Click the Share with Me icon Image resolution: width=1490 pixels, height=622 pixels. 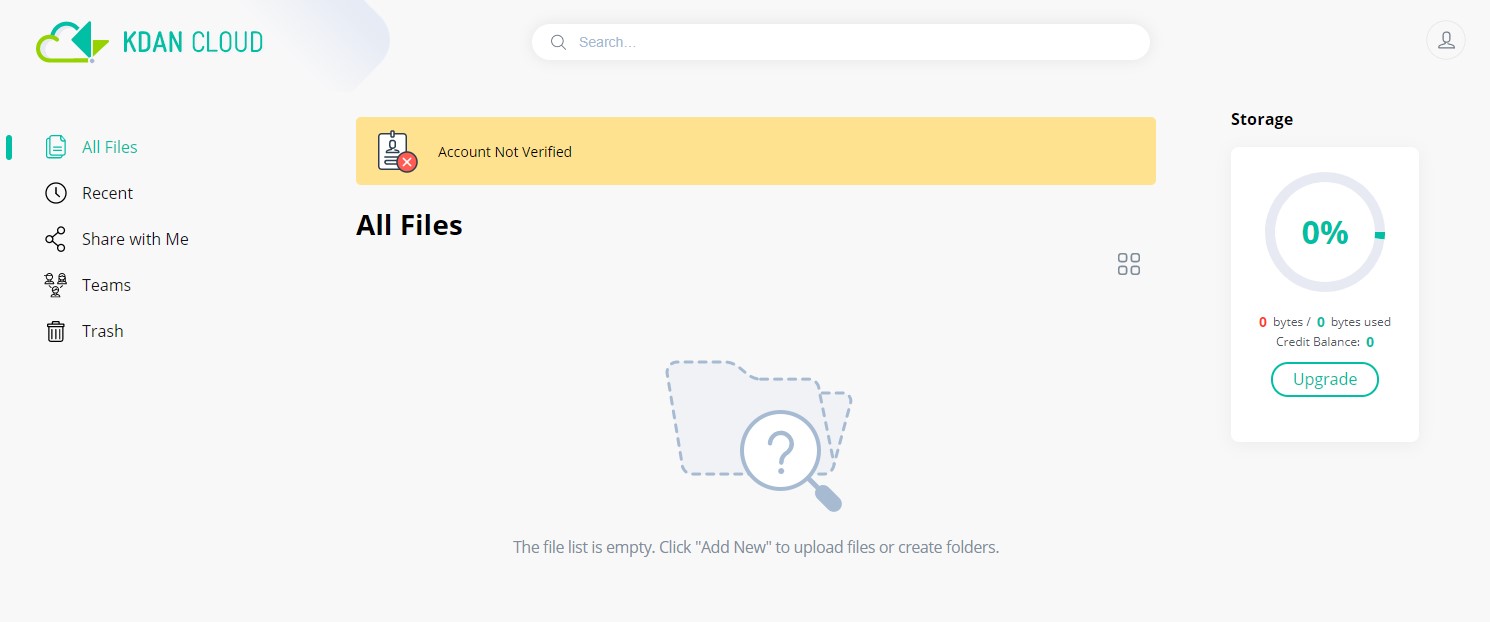point(56,239)
